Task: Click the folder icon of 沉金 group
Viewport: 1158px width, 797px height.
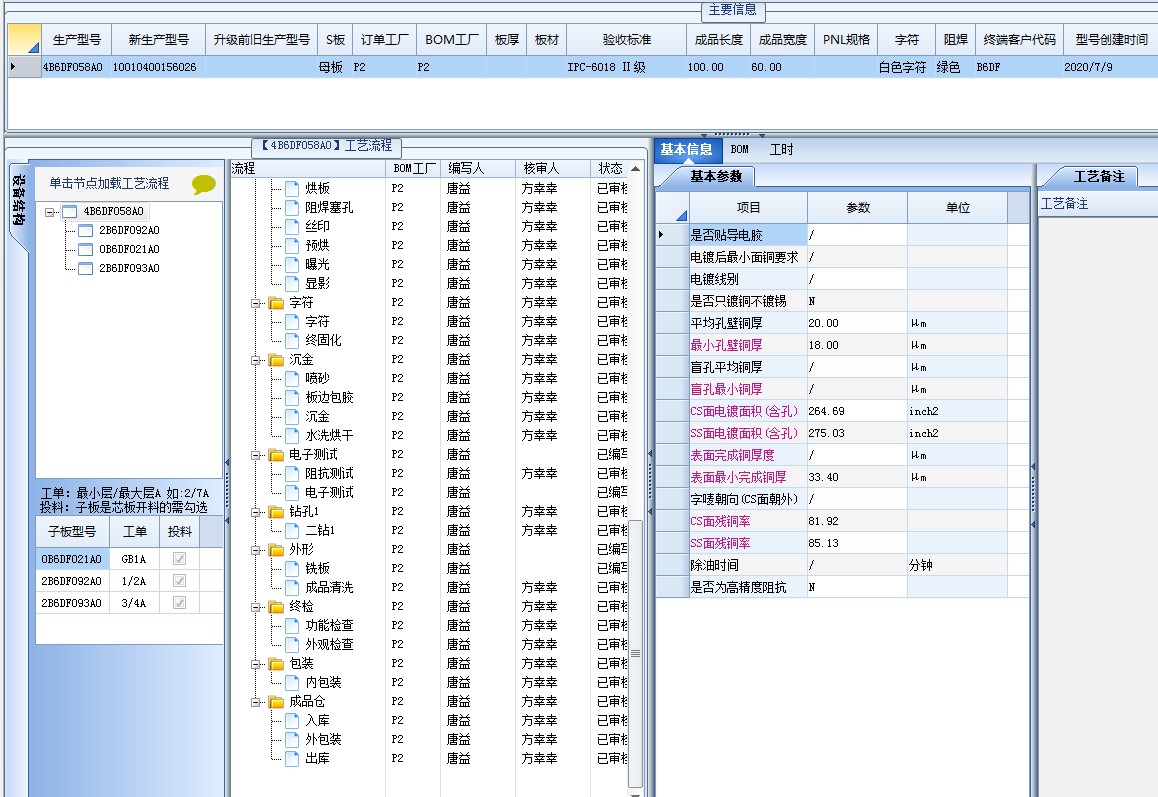Action: [276, 360]
